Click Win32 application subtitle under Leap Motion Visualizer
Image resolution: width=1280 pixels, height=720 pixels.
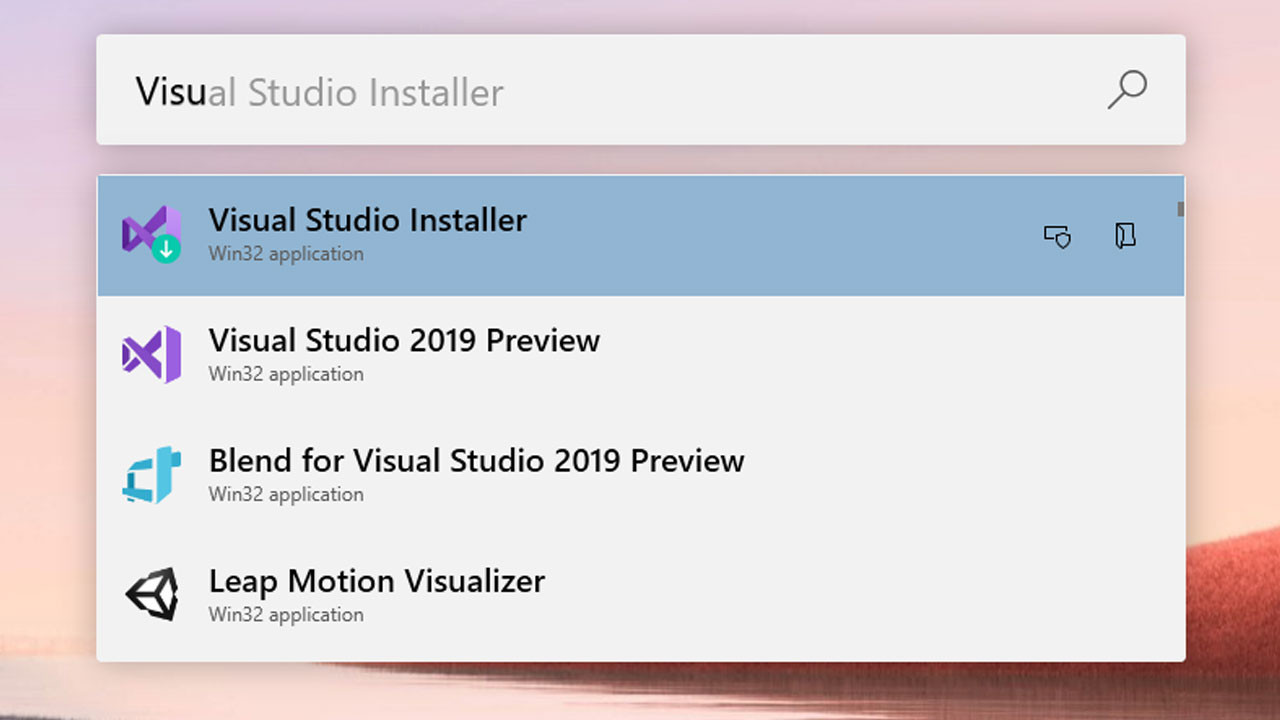(286, 614)
